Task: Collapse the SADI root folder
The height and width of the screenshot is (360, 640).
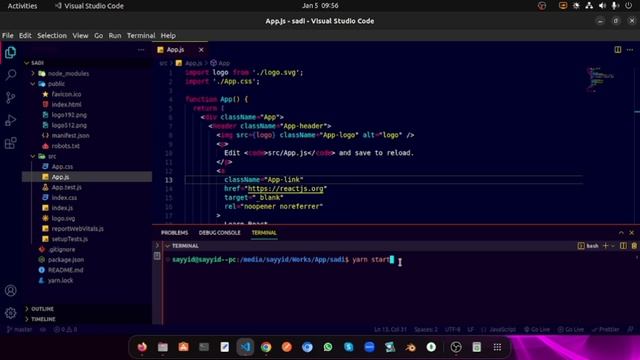Action: 87,63
